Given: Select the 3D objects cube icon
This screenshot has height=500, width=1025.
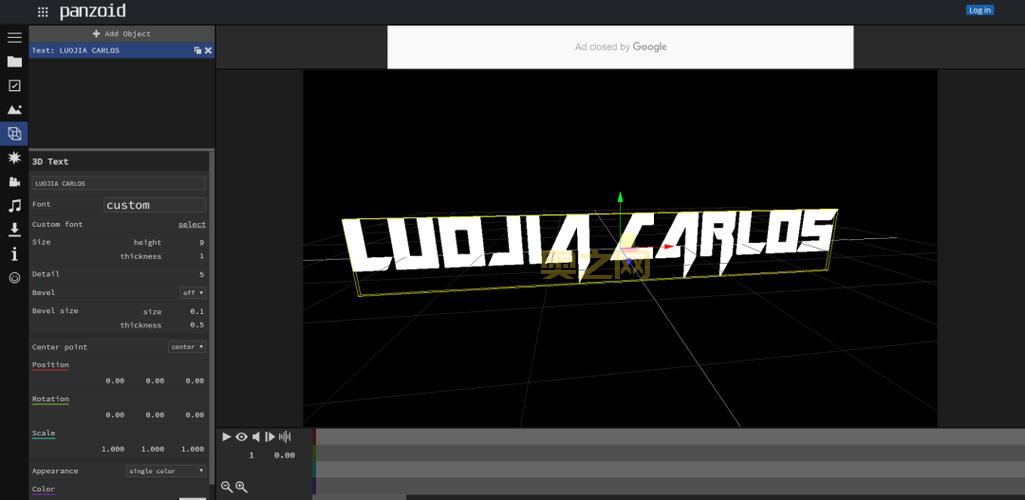Looking at the screenshot, I should [14, 134].
